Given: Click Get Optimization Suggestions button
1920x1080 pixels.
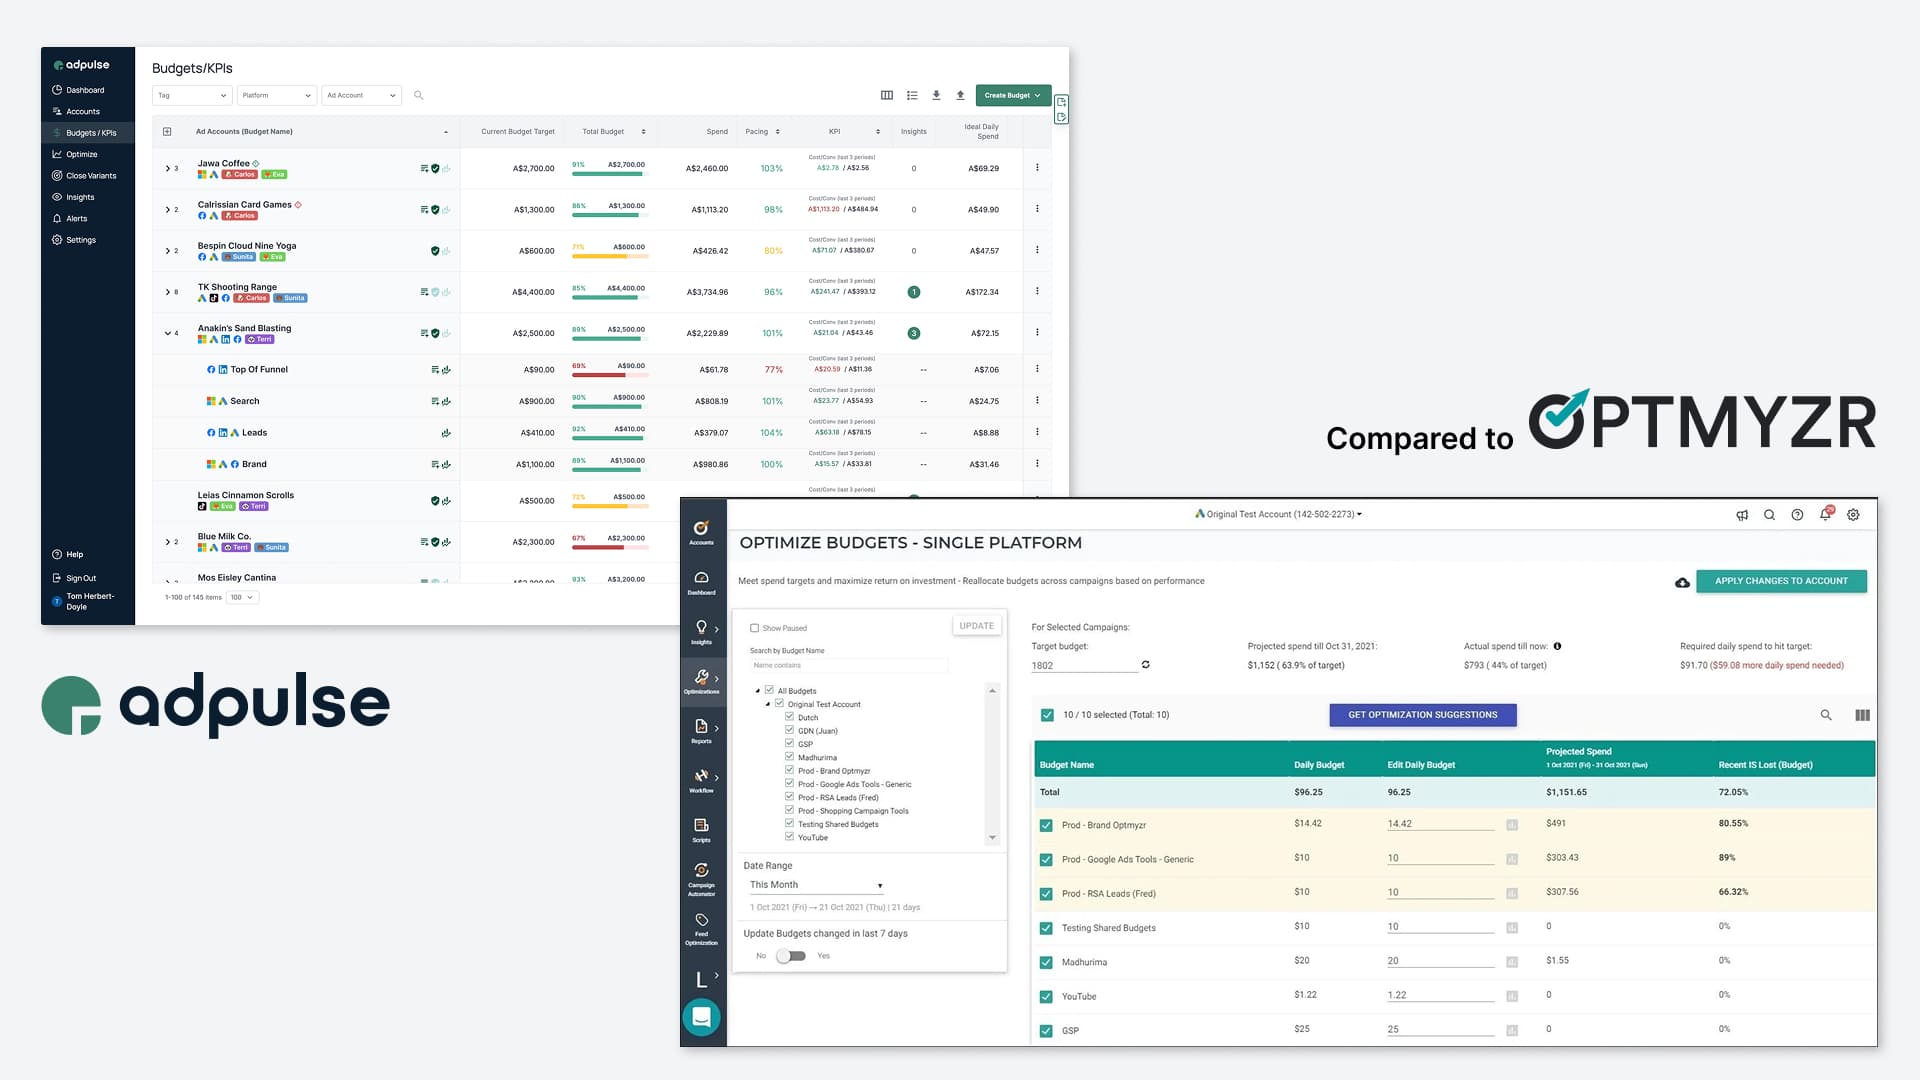Looking at the screenshot, I should 1422,715.
